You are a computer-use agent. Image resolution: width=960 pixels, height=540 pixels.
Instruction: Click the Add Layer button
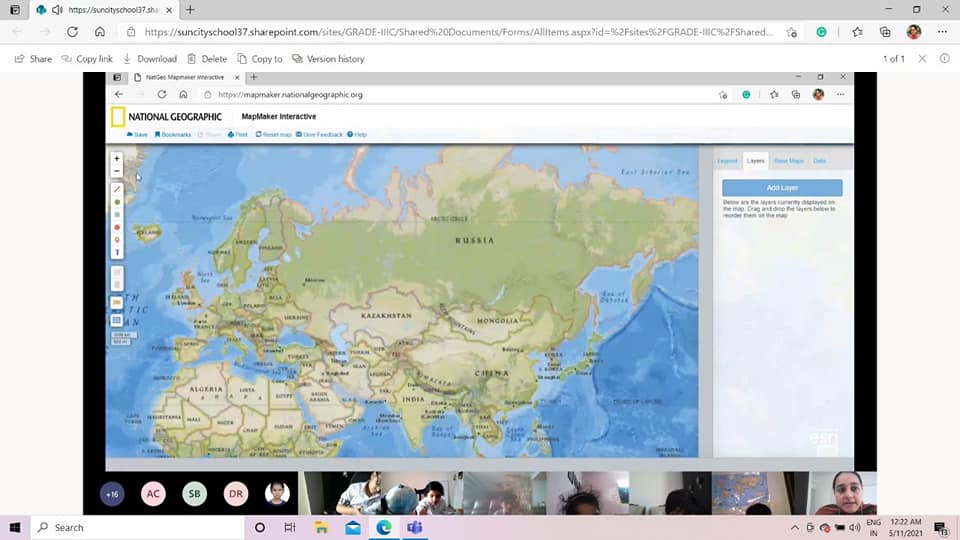click(x=782, y=188)
